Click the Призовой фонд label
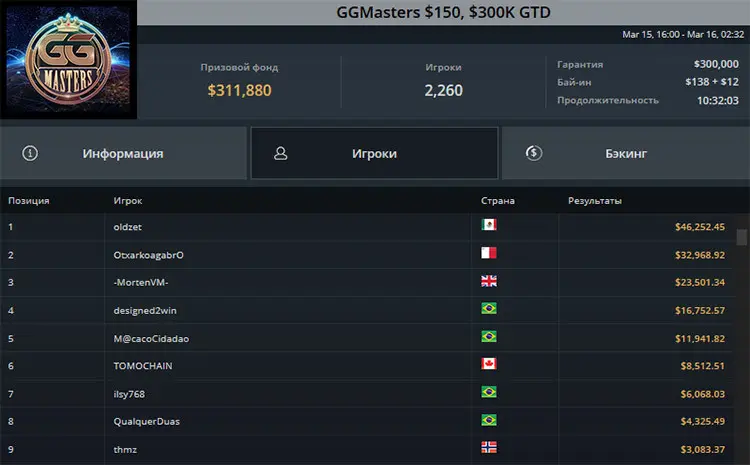The image size is (750, 465). [x=239, y=67]
